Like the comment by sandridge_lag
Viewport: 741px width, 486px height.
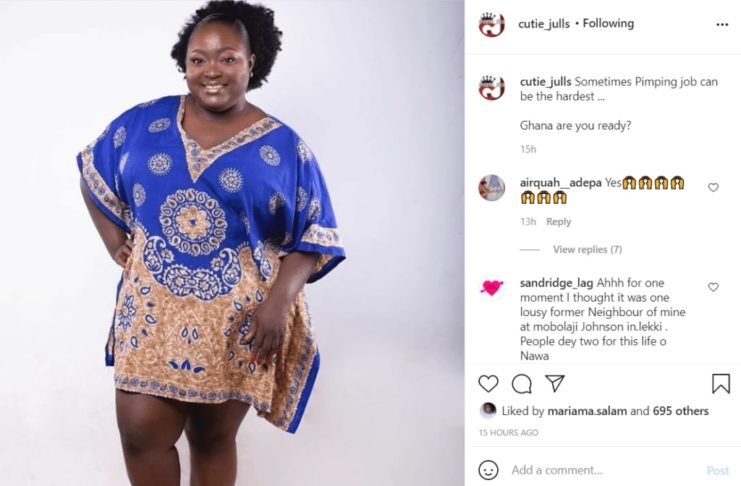713,287
